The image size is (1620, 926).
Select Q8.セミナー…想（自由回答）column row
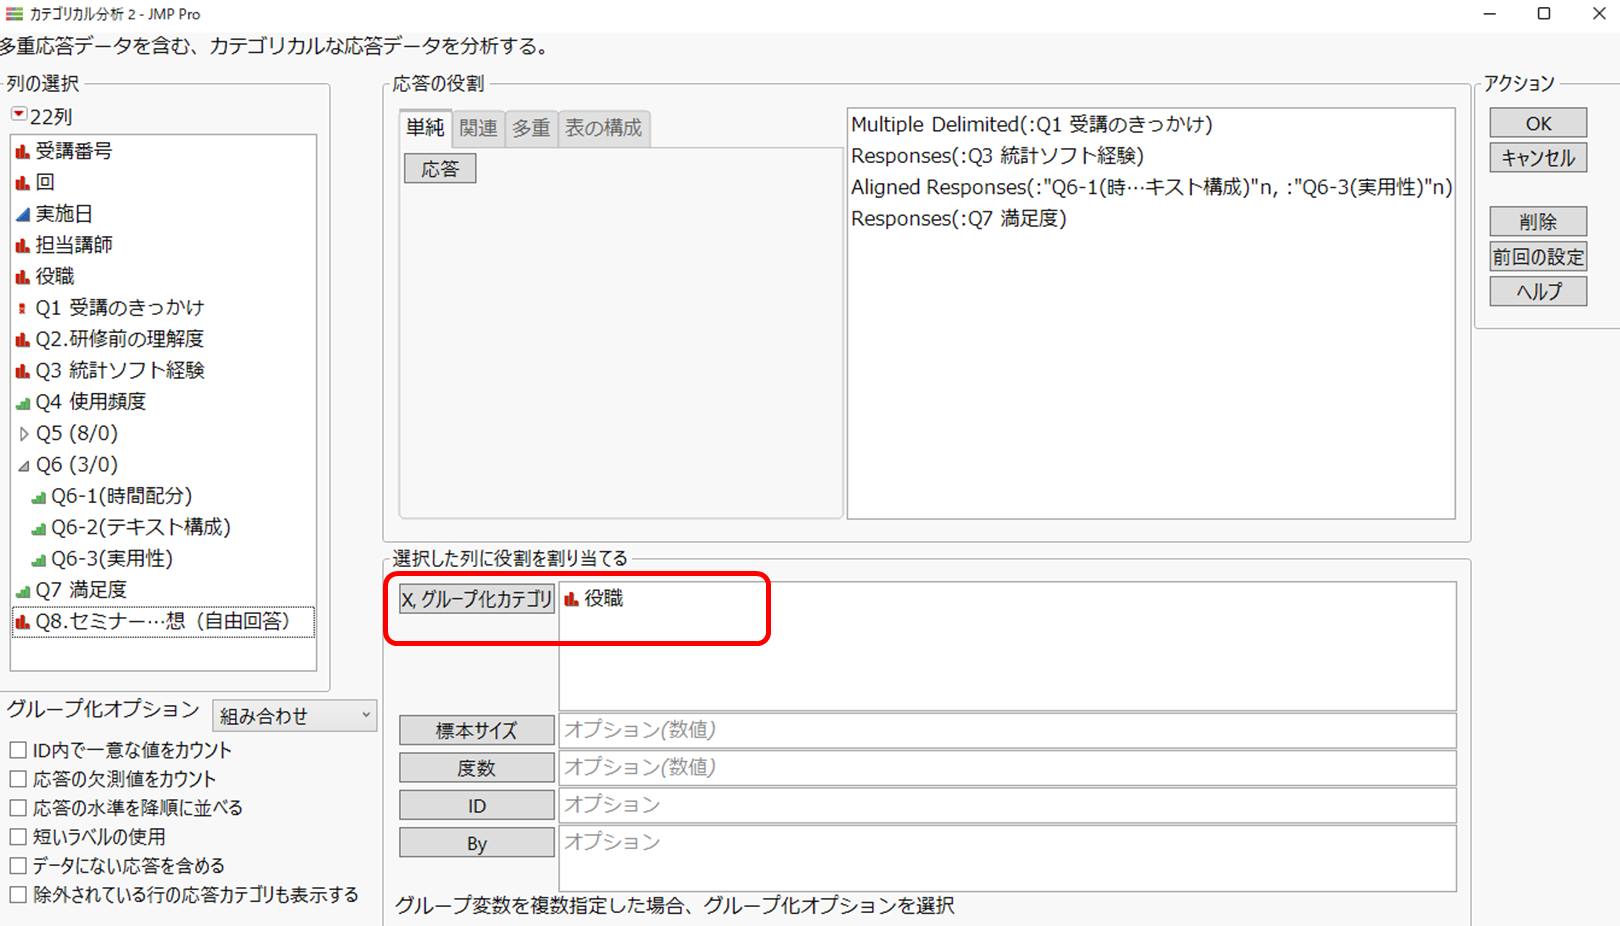click(163, 622)
